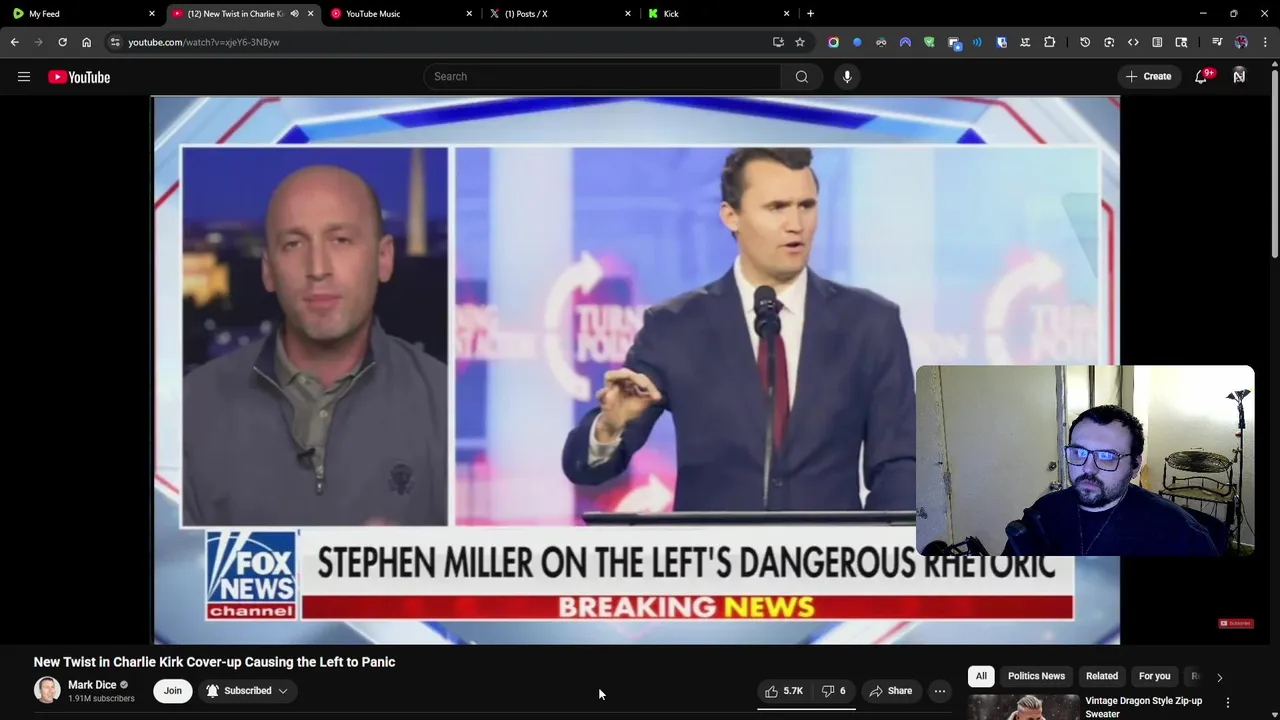Screen dimensions: 1280x720
Task: Close the My Feed tab
Action: [x=152, y=14]
